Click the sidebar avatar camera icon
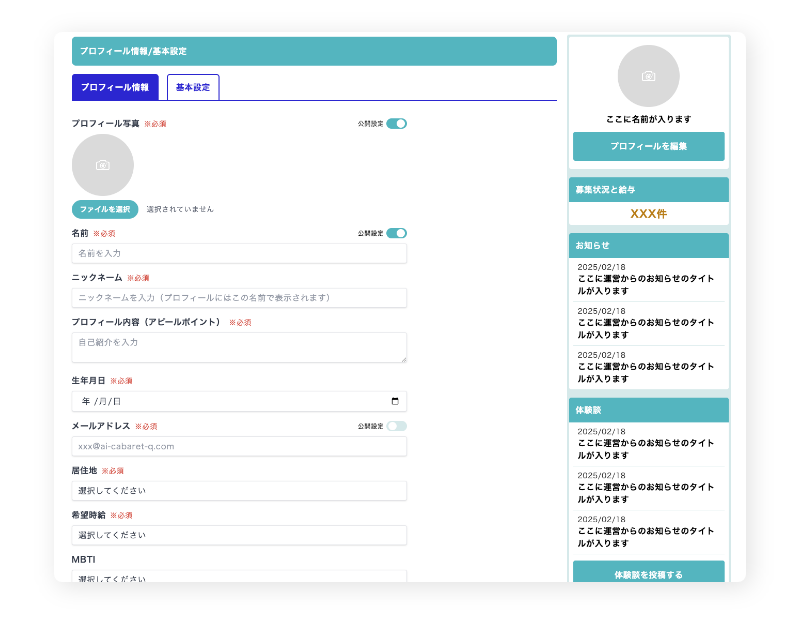Screen dimensions: 800x622 click(648, 76)
